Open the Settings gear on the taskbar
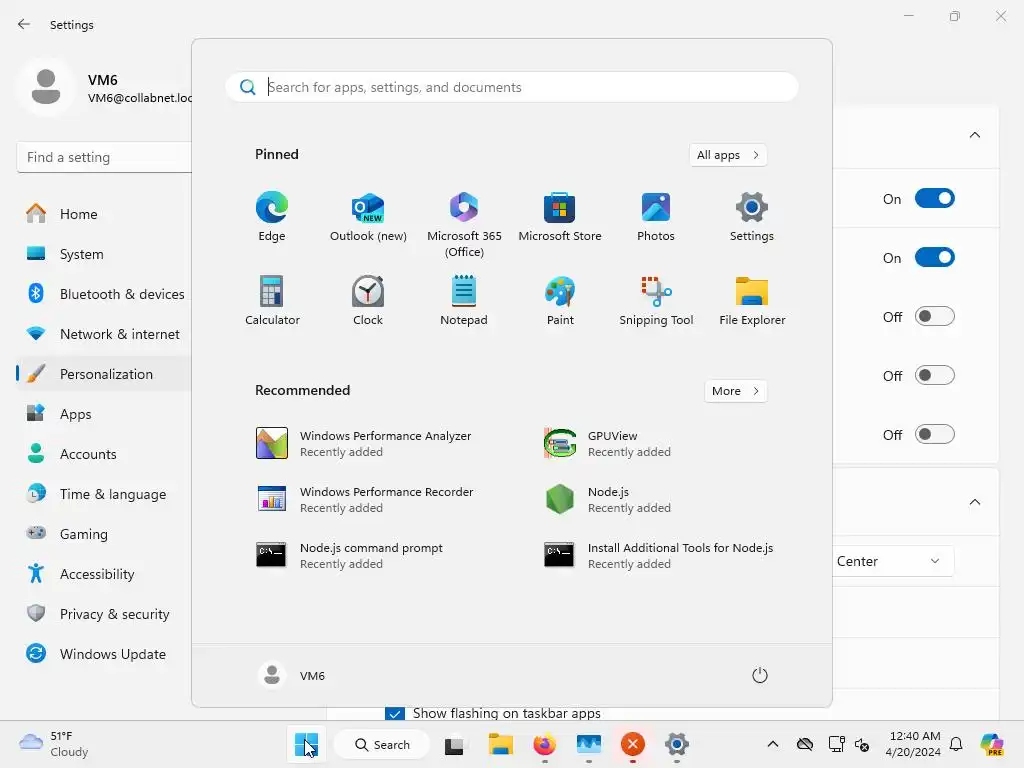Screen dimensions: 1024x768 tap(677, 744)
